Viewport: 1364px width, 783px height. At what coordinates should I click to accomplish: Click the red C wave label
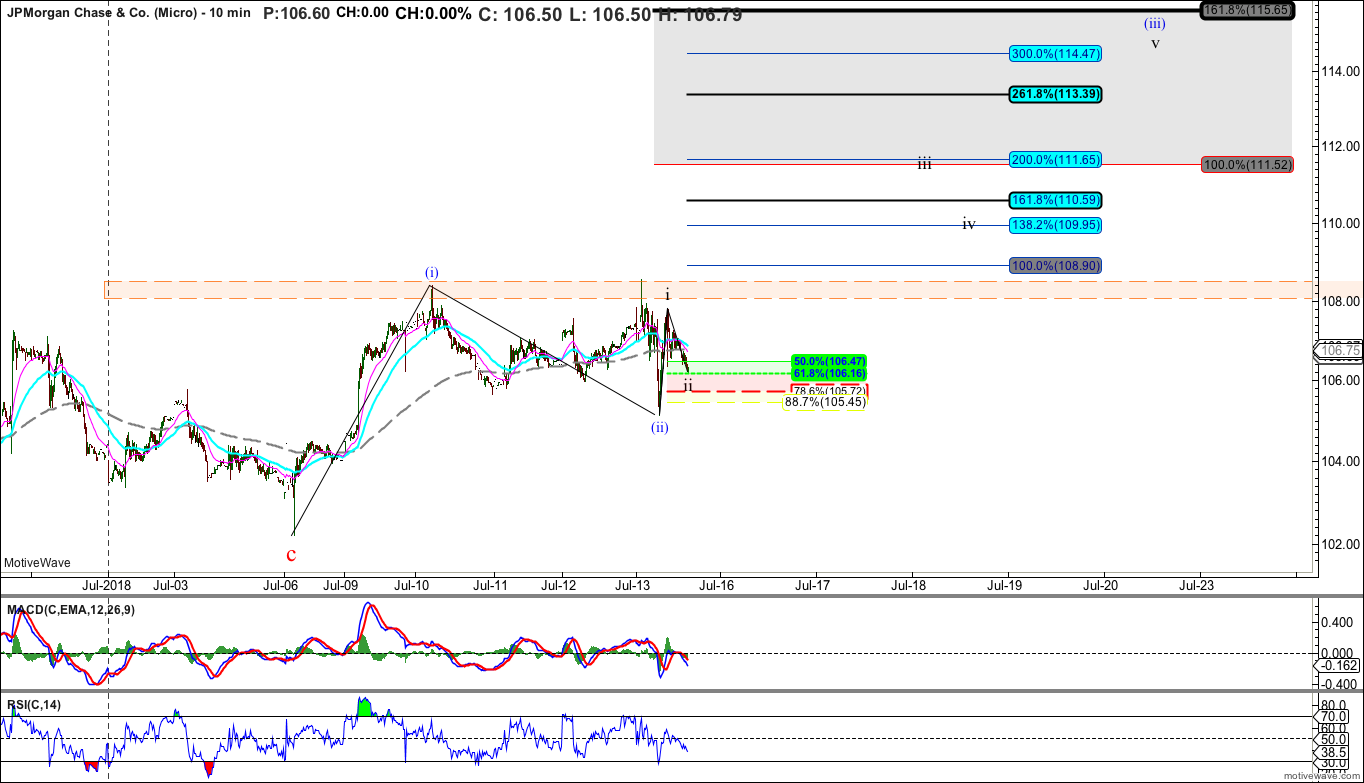pos(291,554)
